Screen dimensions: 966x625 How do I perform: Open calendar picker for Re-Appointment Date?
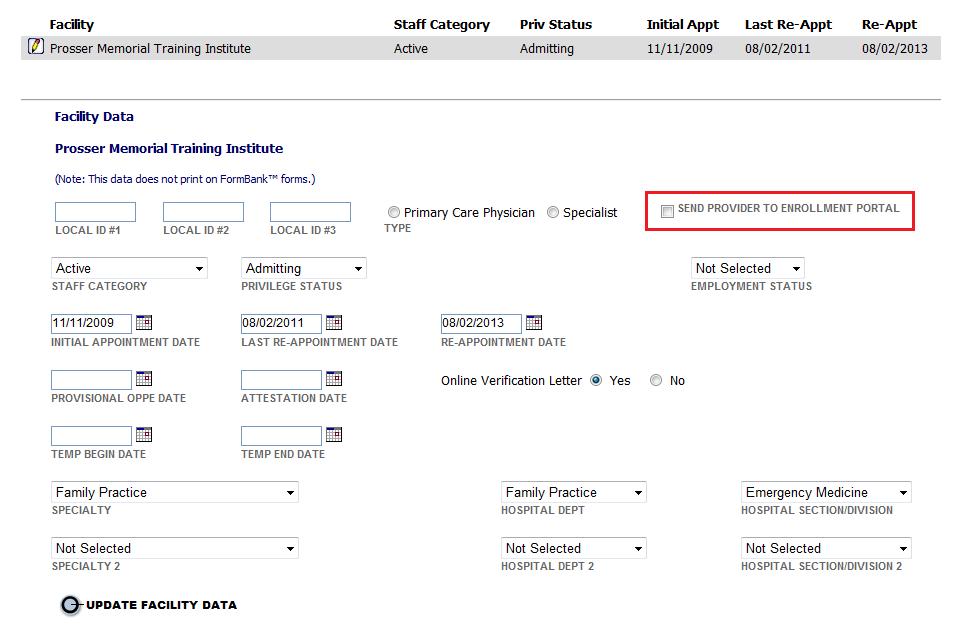pos(534,322)
